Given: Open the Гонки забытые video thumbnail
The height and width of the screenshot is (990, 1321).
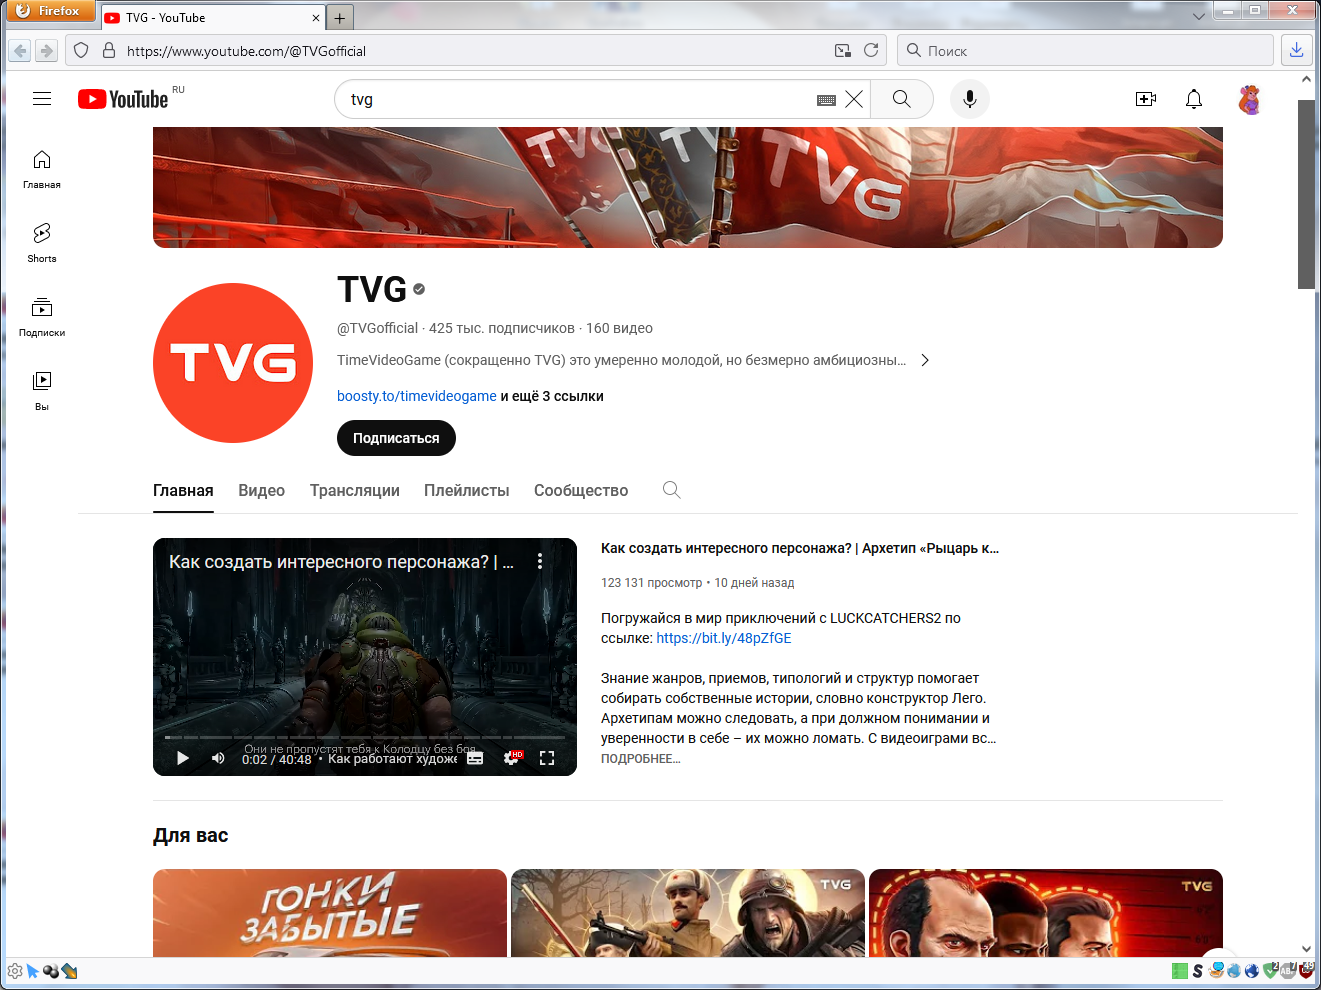Looking at the screenshot, I should (x=330, y=912).
